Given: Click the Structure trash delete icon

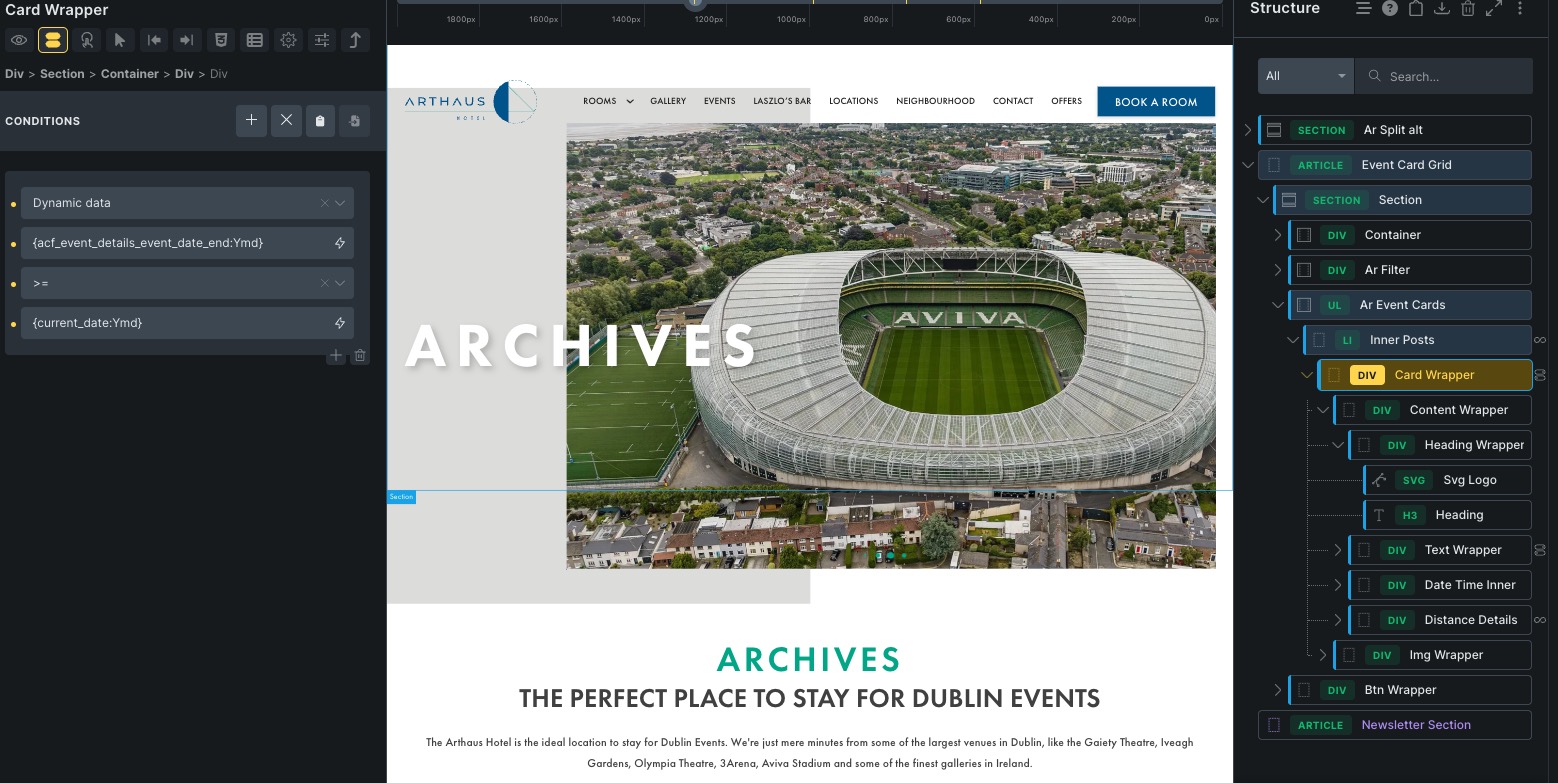Looking at the screenshot, I should [x=1468, y=8].
